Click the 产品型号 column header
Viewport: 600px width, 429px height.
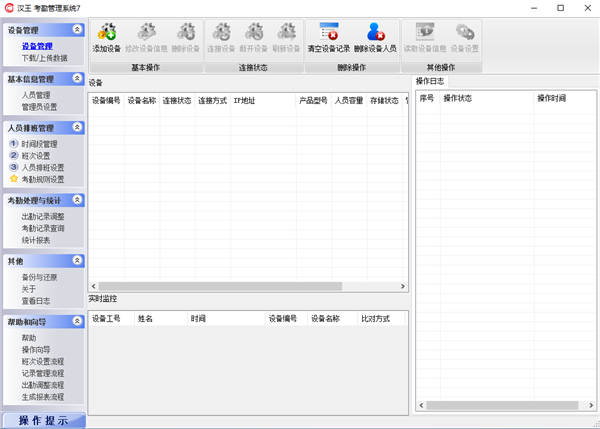point(313,101)
